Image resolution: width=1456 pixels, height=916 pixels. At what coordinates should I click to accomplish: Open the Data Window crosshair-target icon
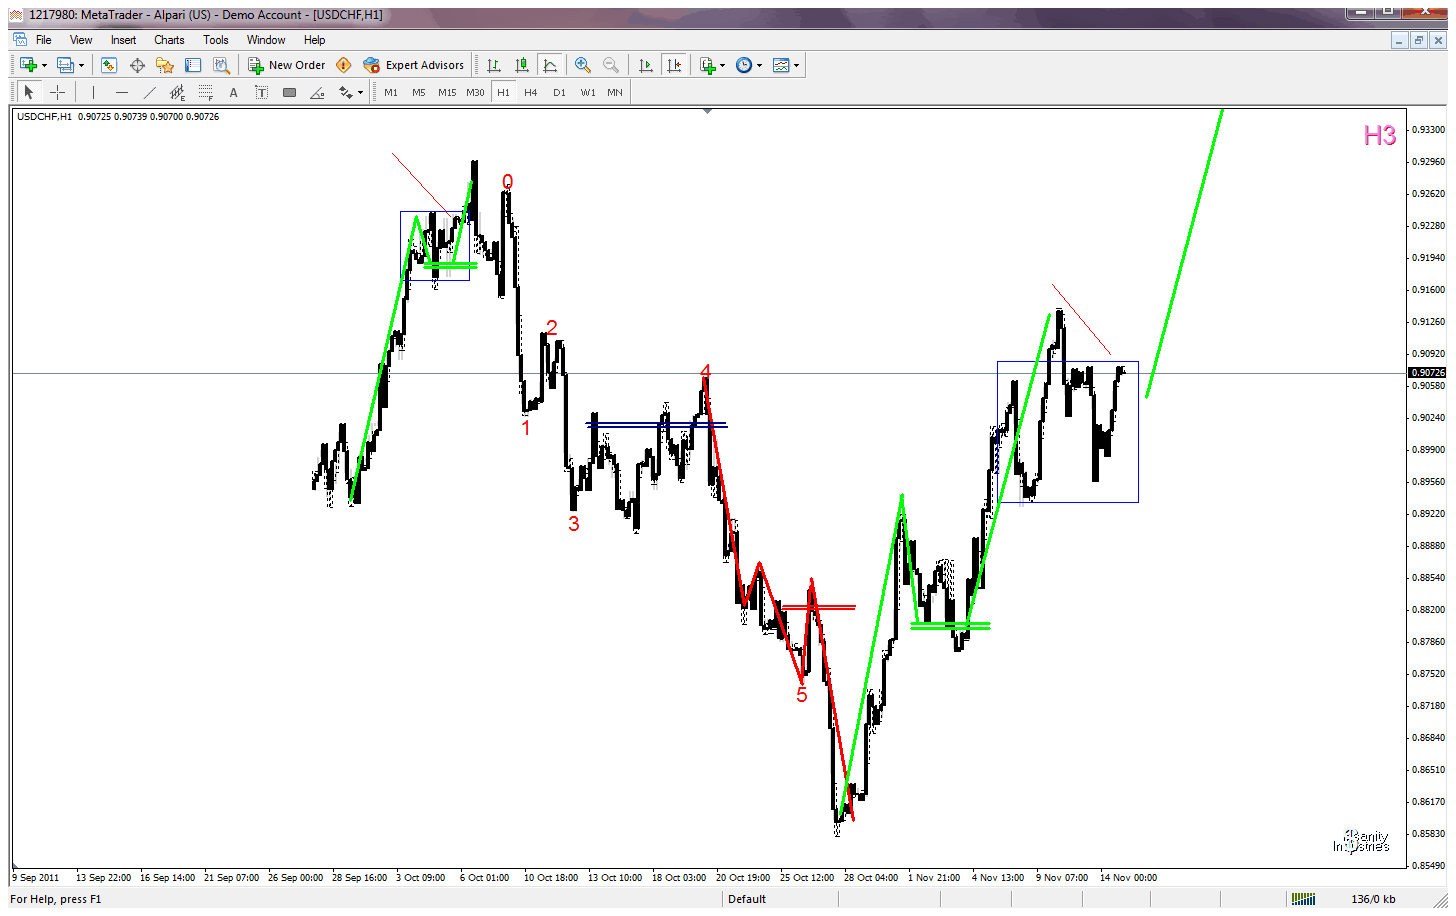pyautogui.click(x=137, y=65)
